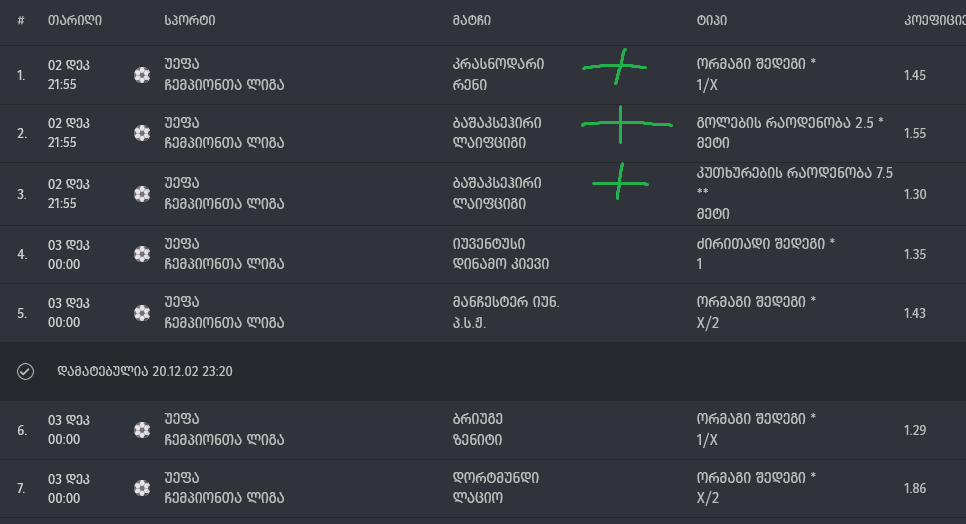
Task: Click the soccer ball icon in row 2
Action: point(142,134)
